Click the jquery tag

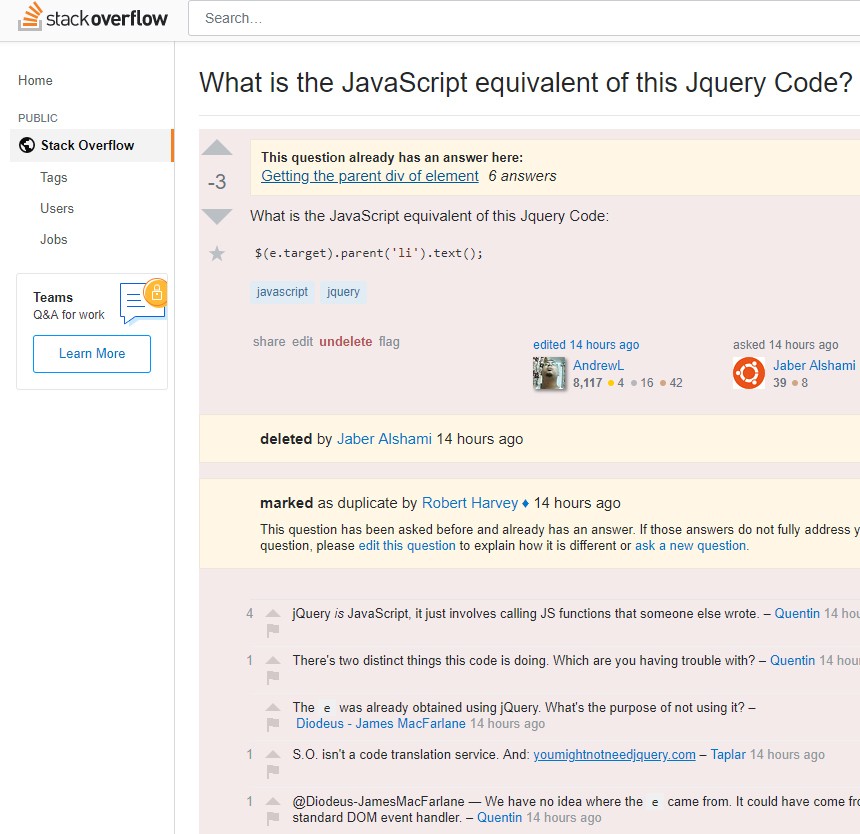coord(343,292)
